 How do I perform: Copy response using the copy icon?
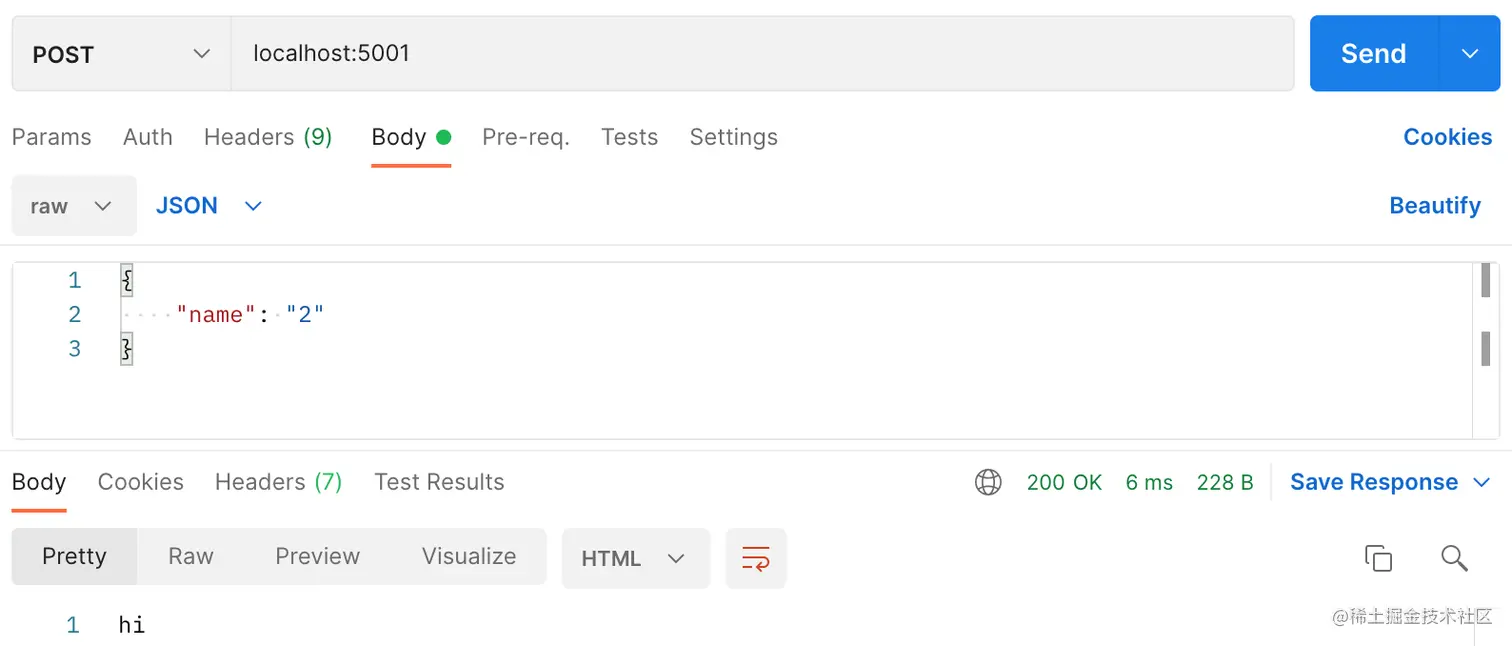pyautogui.click(x=1378, y=558)
